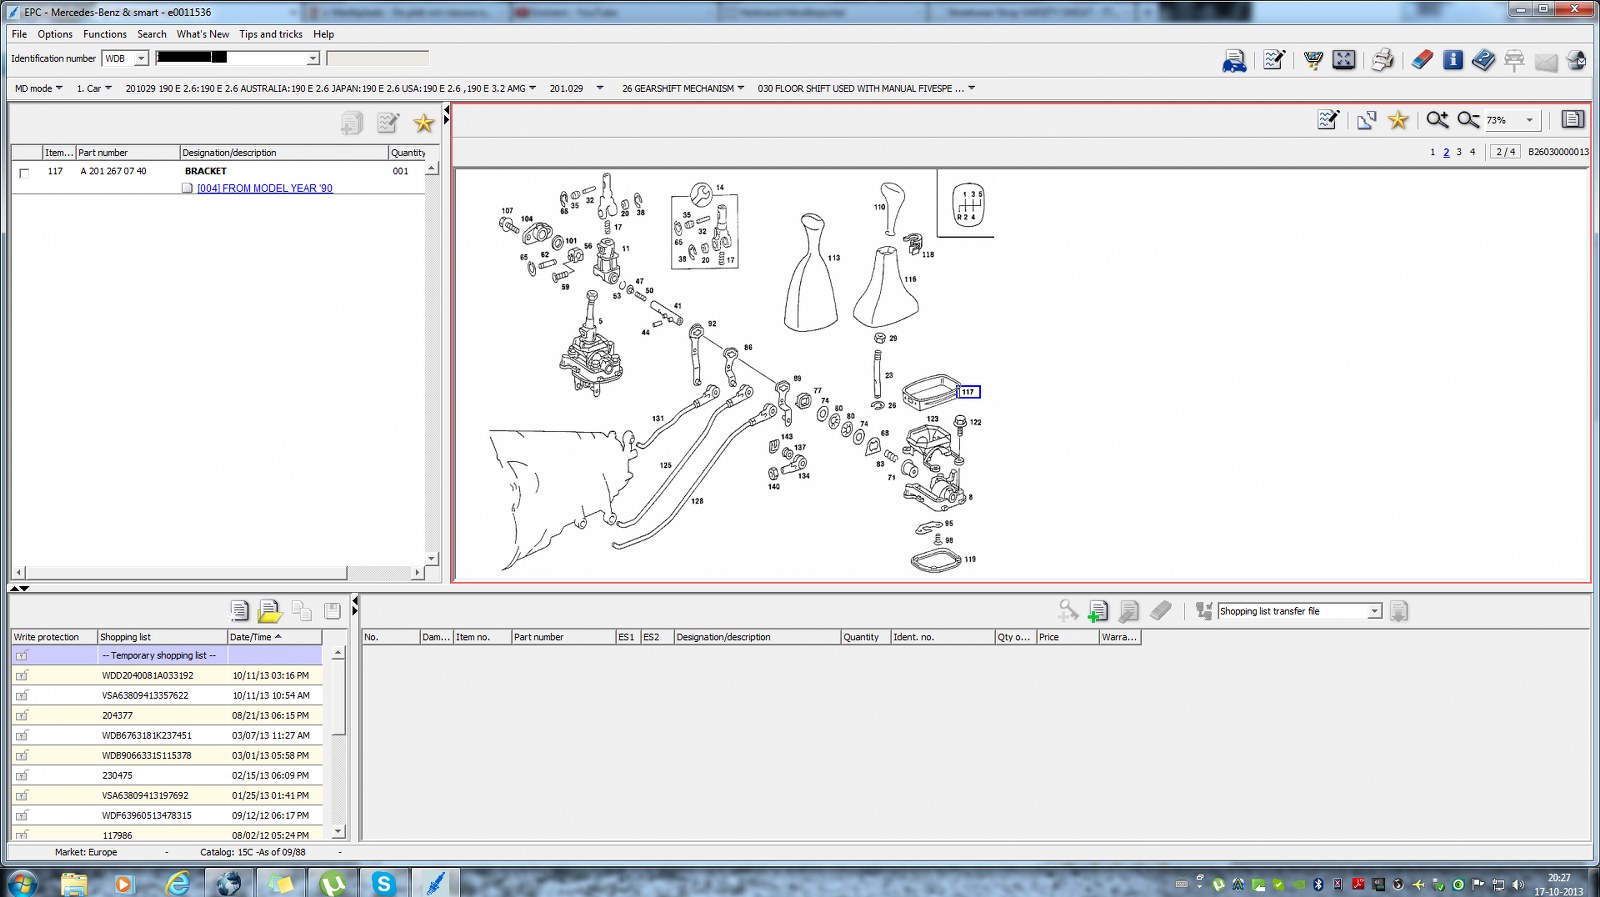Open uTorrent from the taskbar
Viewport: 1600px width, 897px height.
pyautogui.click(x=332, y=883)
